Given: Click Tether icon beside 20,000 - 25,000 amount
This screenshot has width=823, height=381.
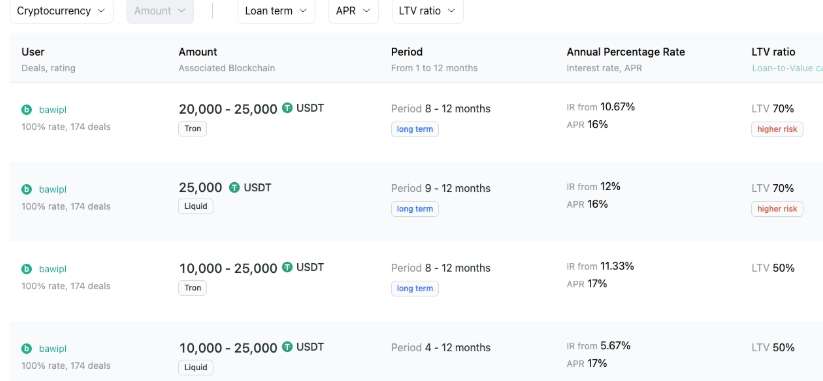Looking at the screenshot, I should pyautogui.click(x=287, y=108).
